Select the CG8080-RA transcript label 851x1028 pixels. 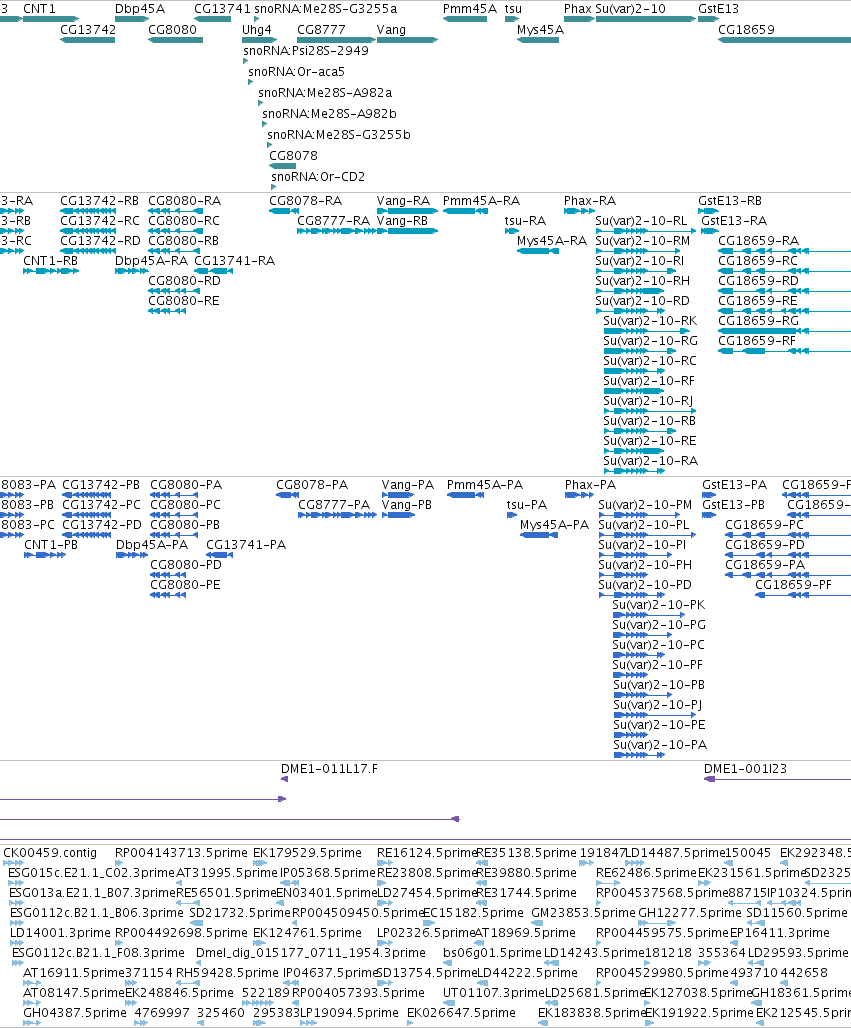[x=185, y=201]
